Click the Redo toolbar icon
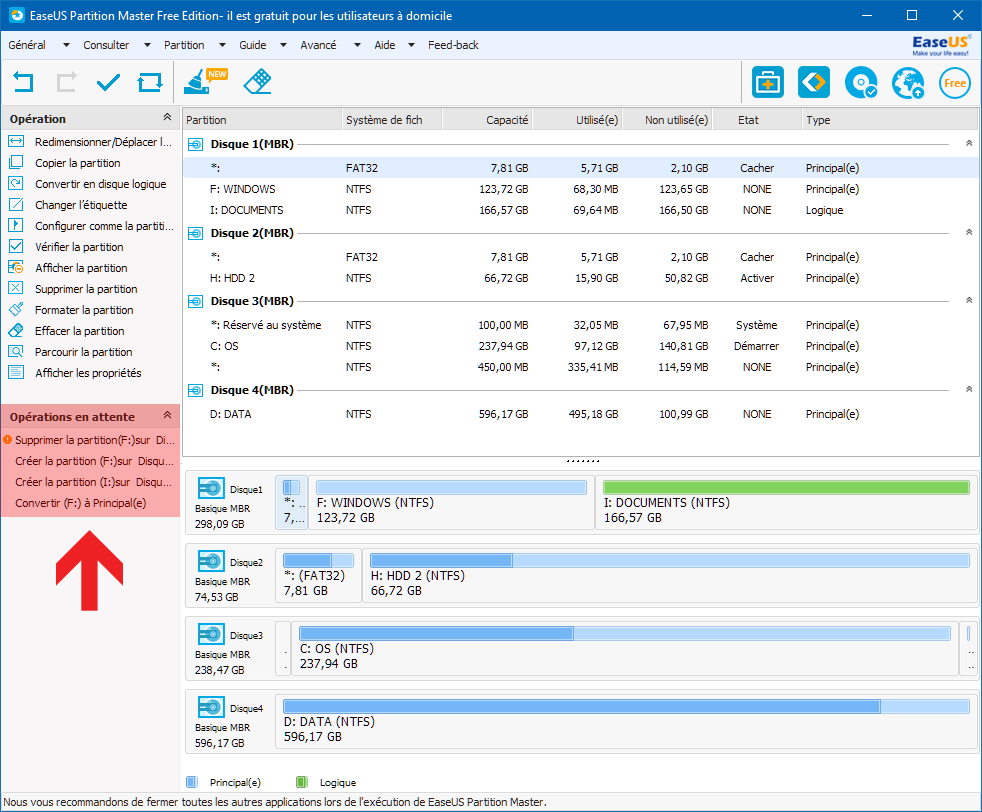982x812 pixels. [66, 82]
